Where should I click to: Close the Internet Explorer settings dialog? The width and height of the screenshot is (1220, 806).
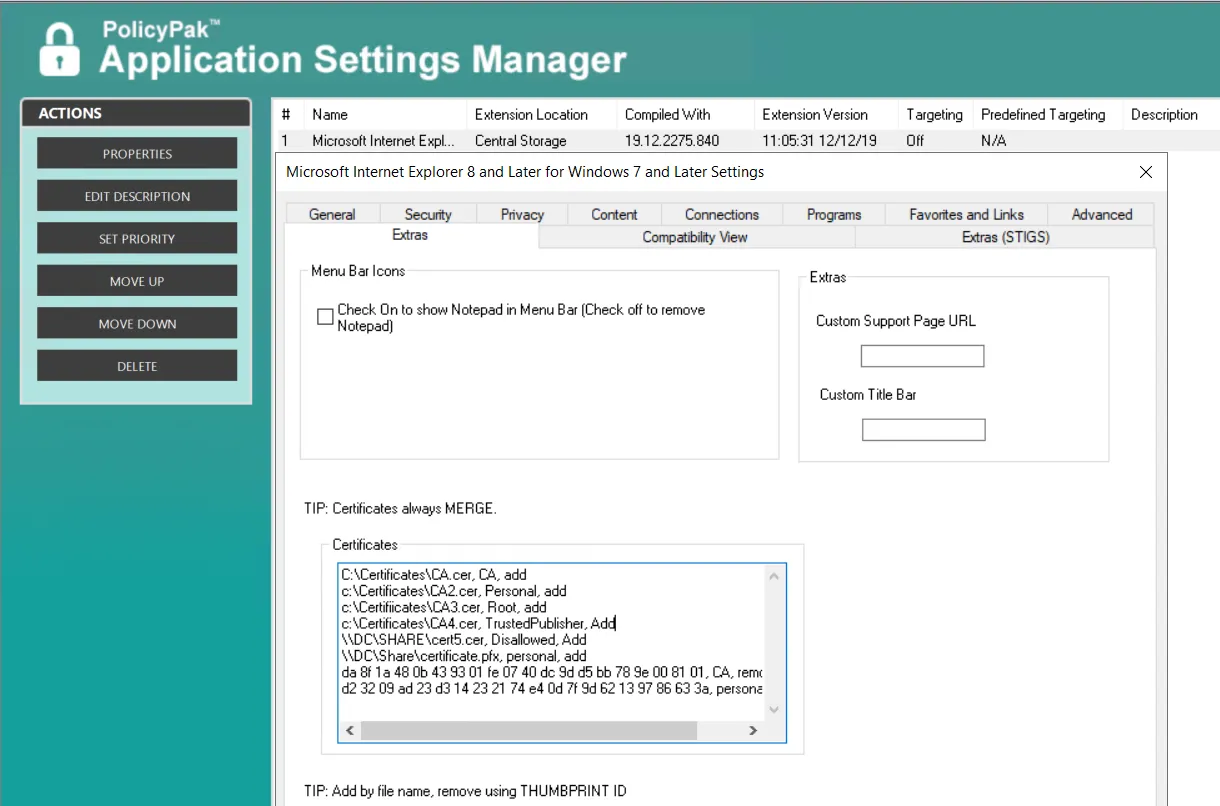click(x=1146, y=172)
